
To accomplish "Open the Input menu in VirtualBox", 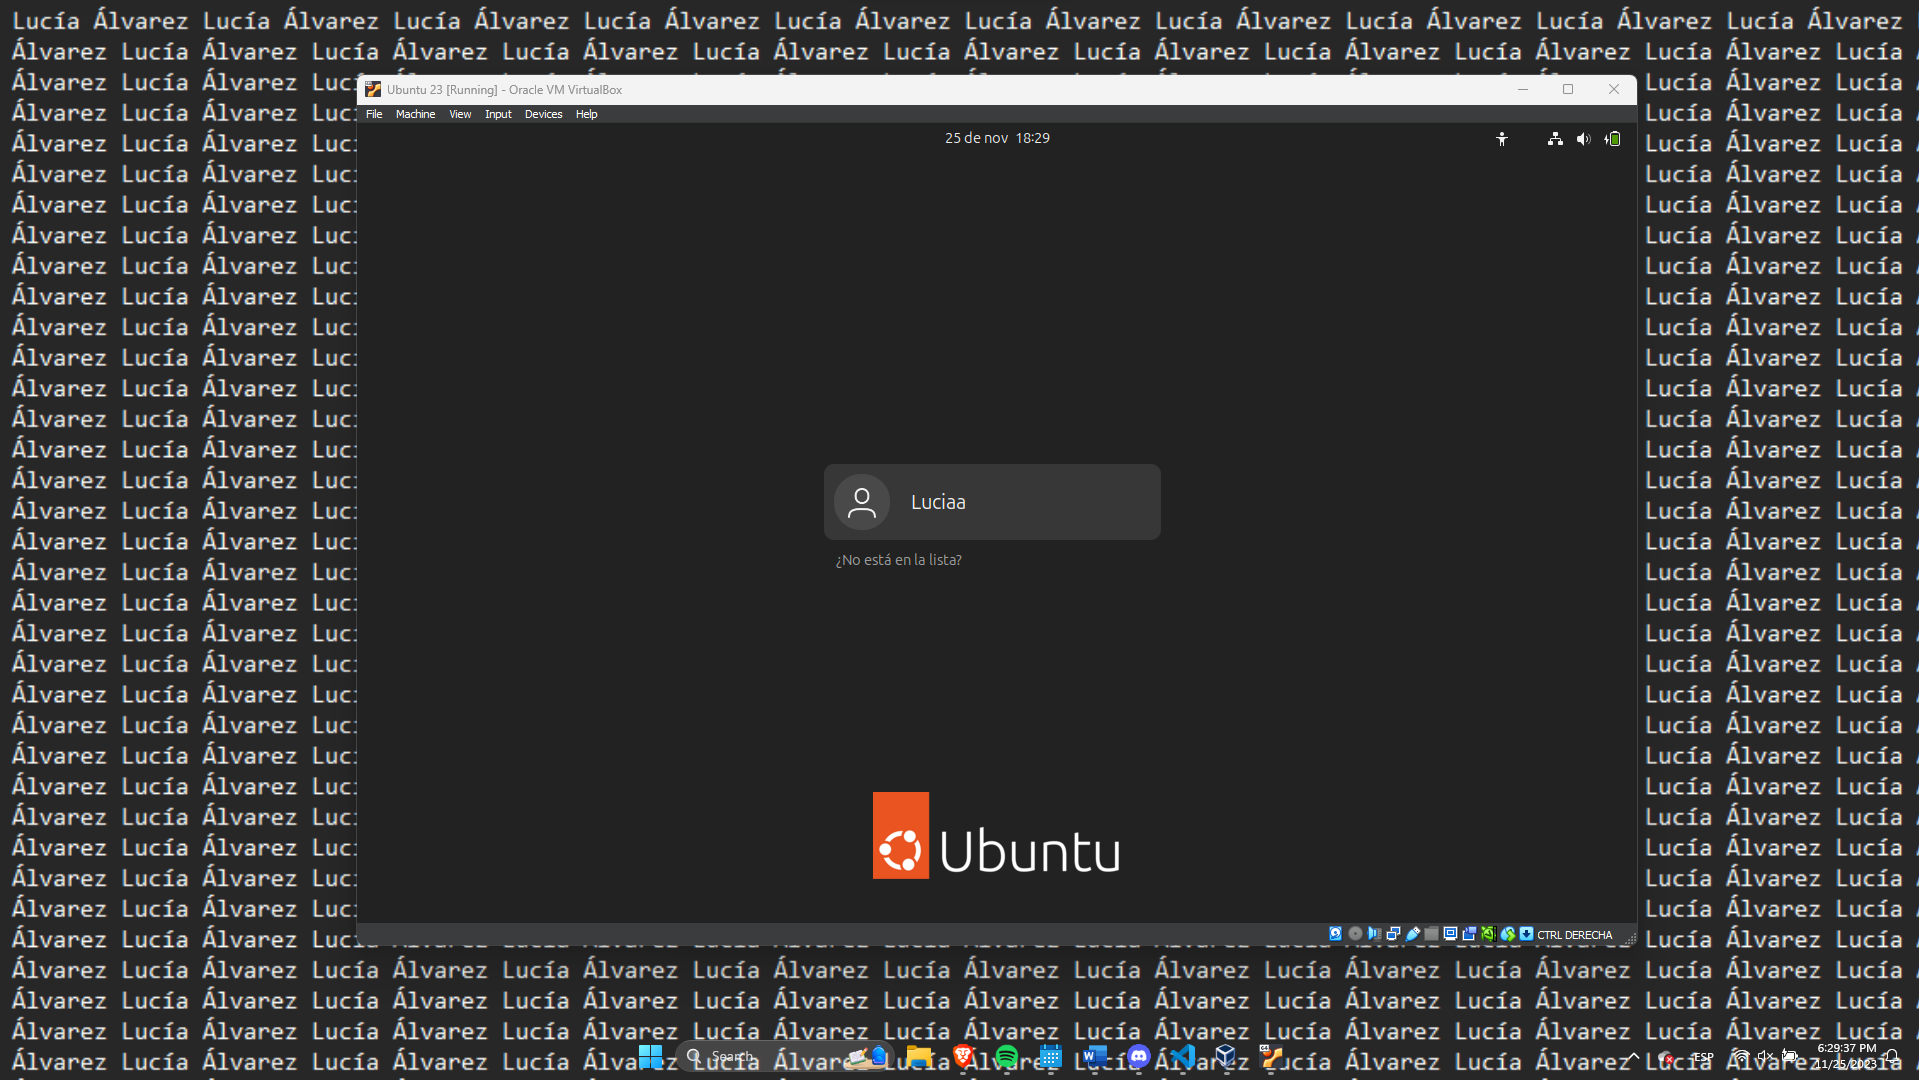I will [x=498, y=114].
